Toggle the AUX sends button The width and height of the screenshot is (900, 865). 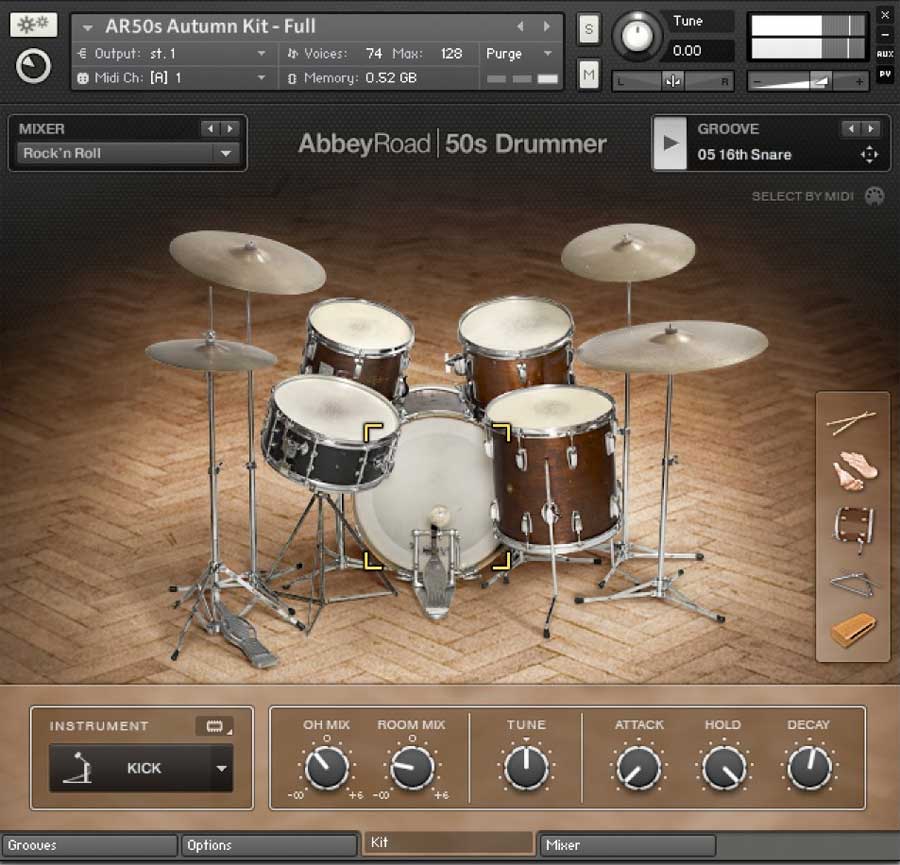pos(885,53)
